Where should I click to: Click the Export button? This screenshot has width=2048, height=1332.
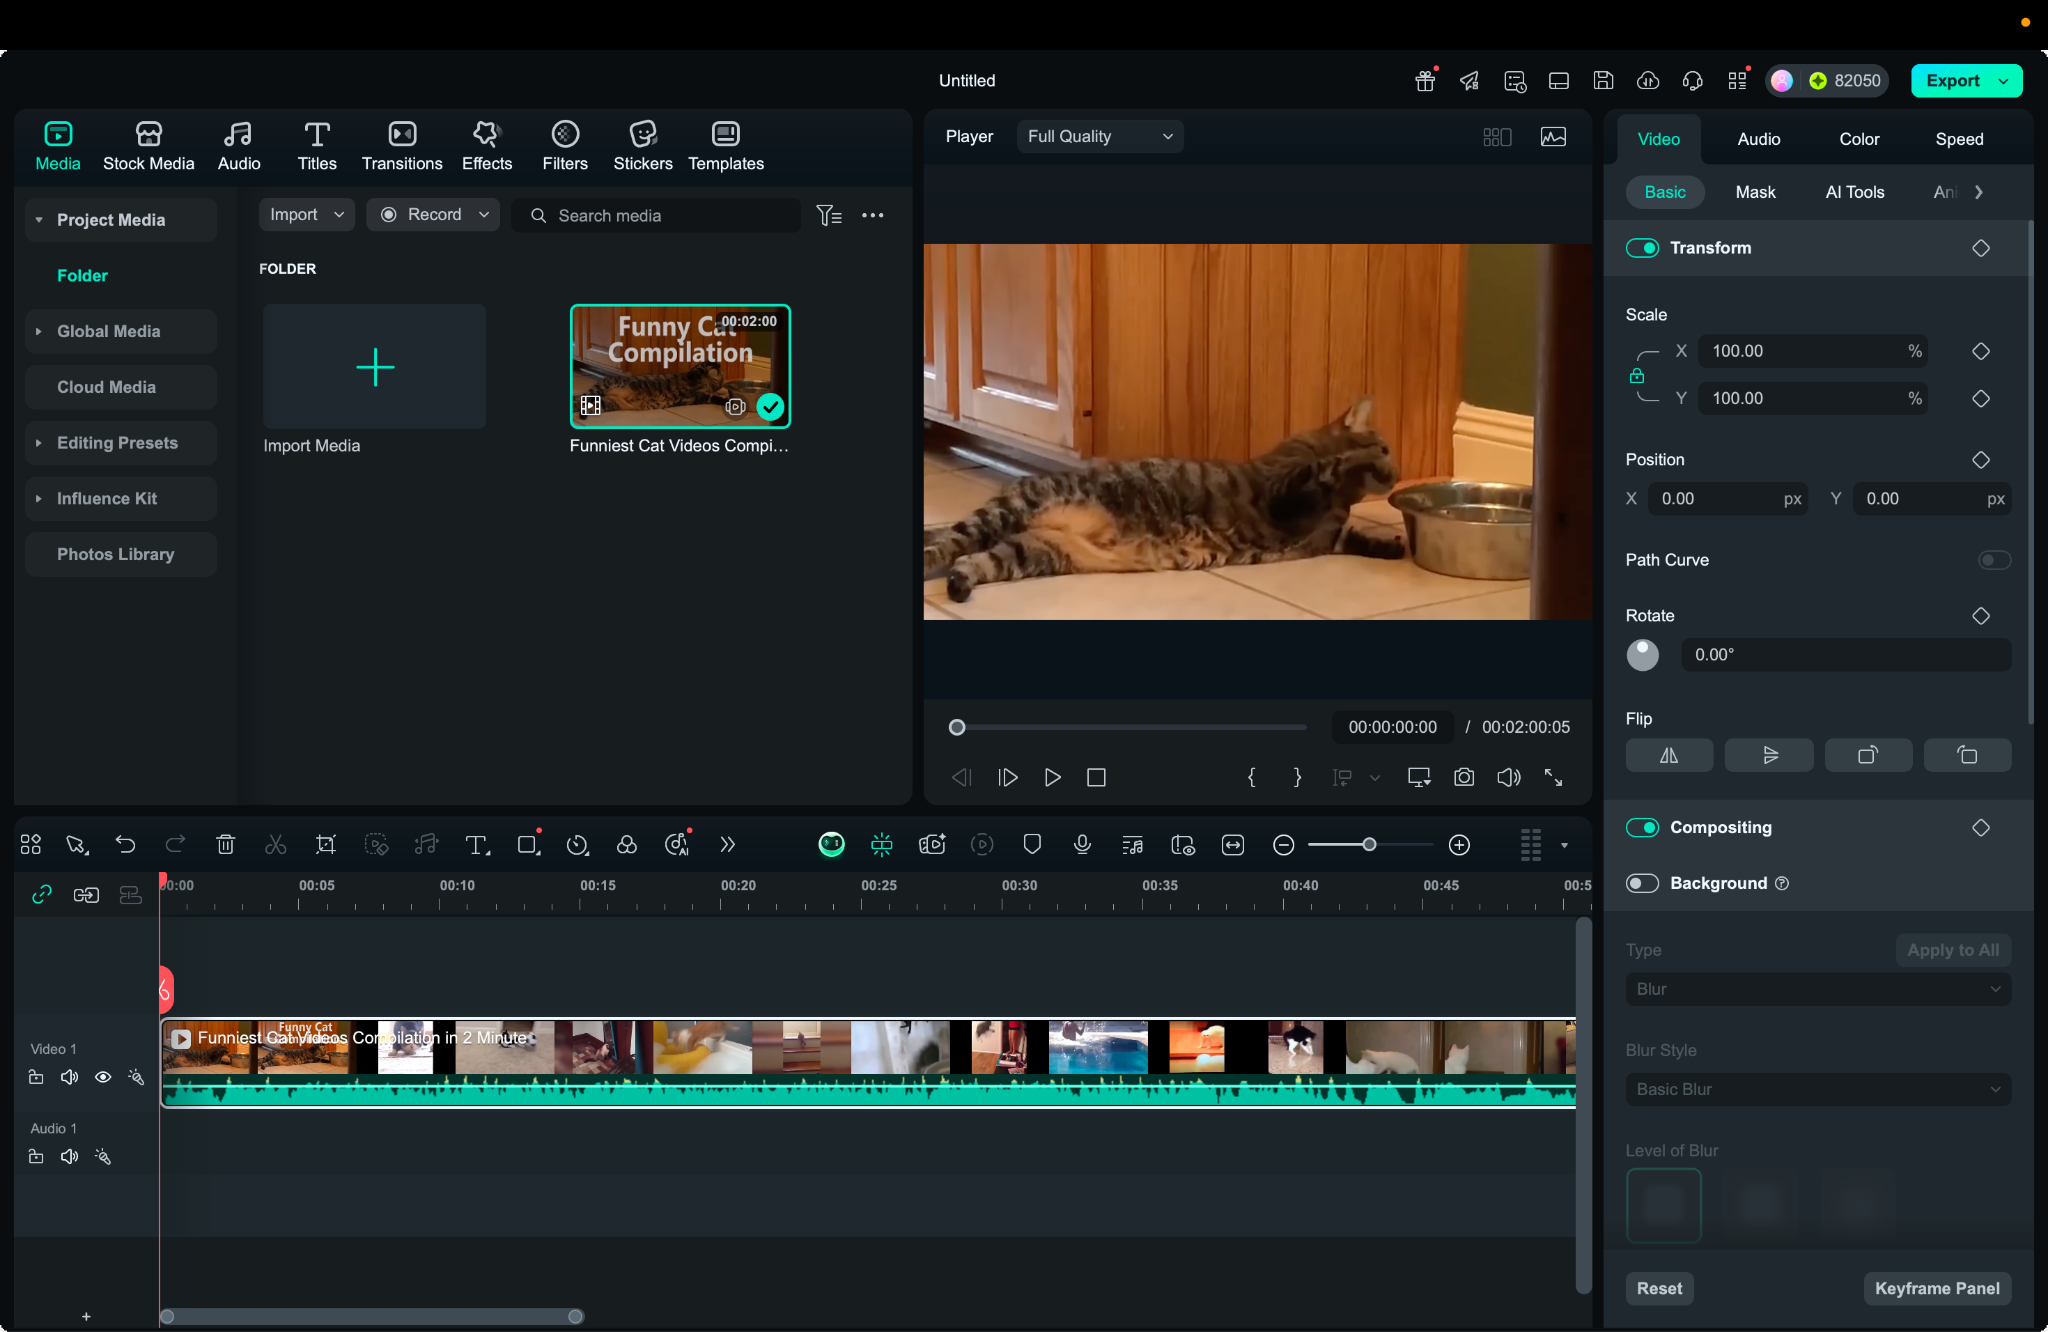(1952, 81)
